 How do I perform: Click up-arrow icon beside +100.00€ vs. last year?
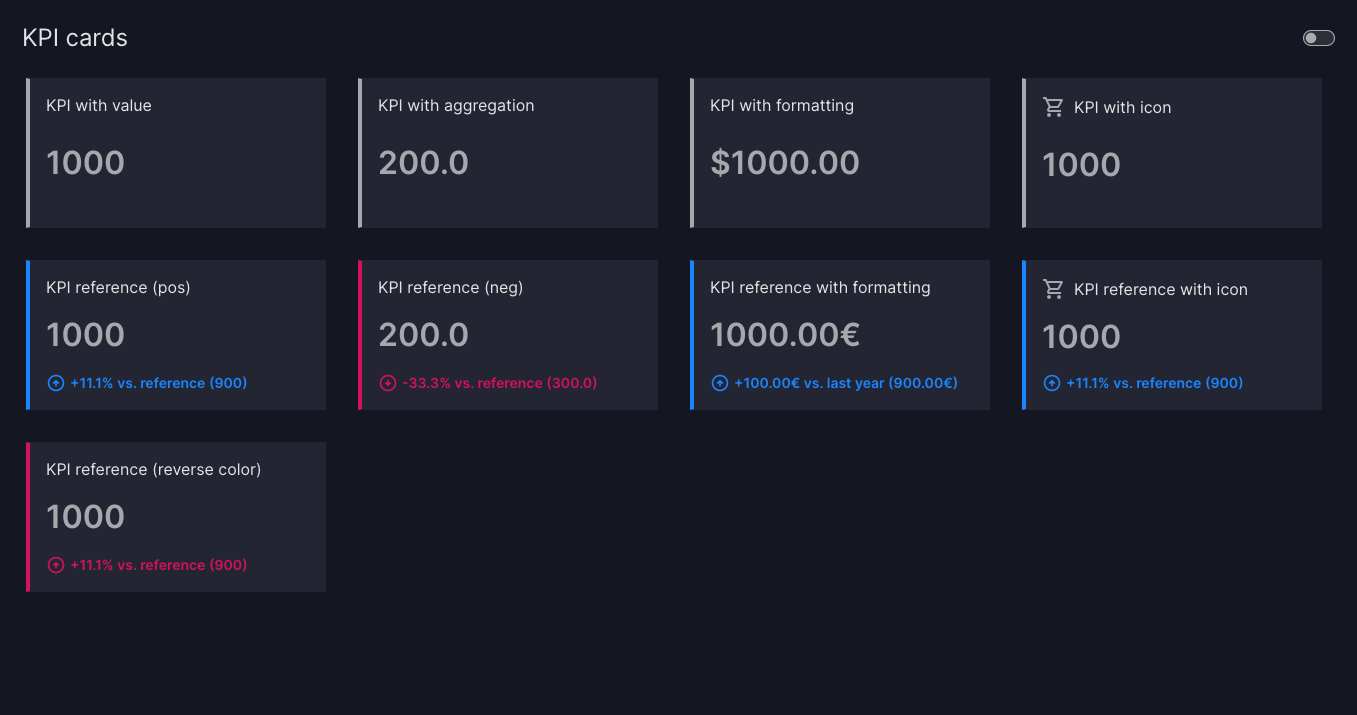(x=720, y=383)
